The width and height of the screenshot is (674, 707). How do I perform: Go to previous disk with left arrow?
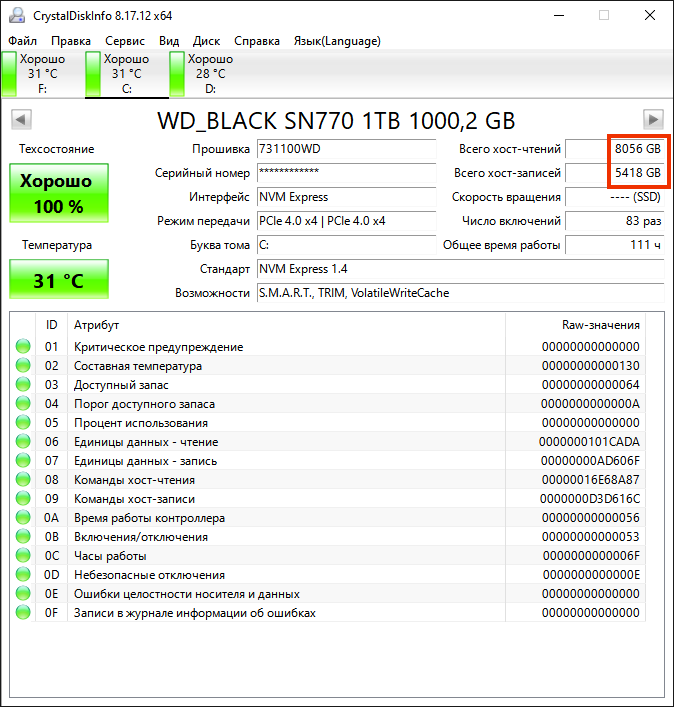click(21, 119)
